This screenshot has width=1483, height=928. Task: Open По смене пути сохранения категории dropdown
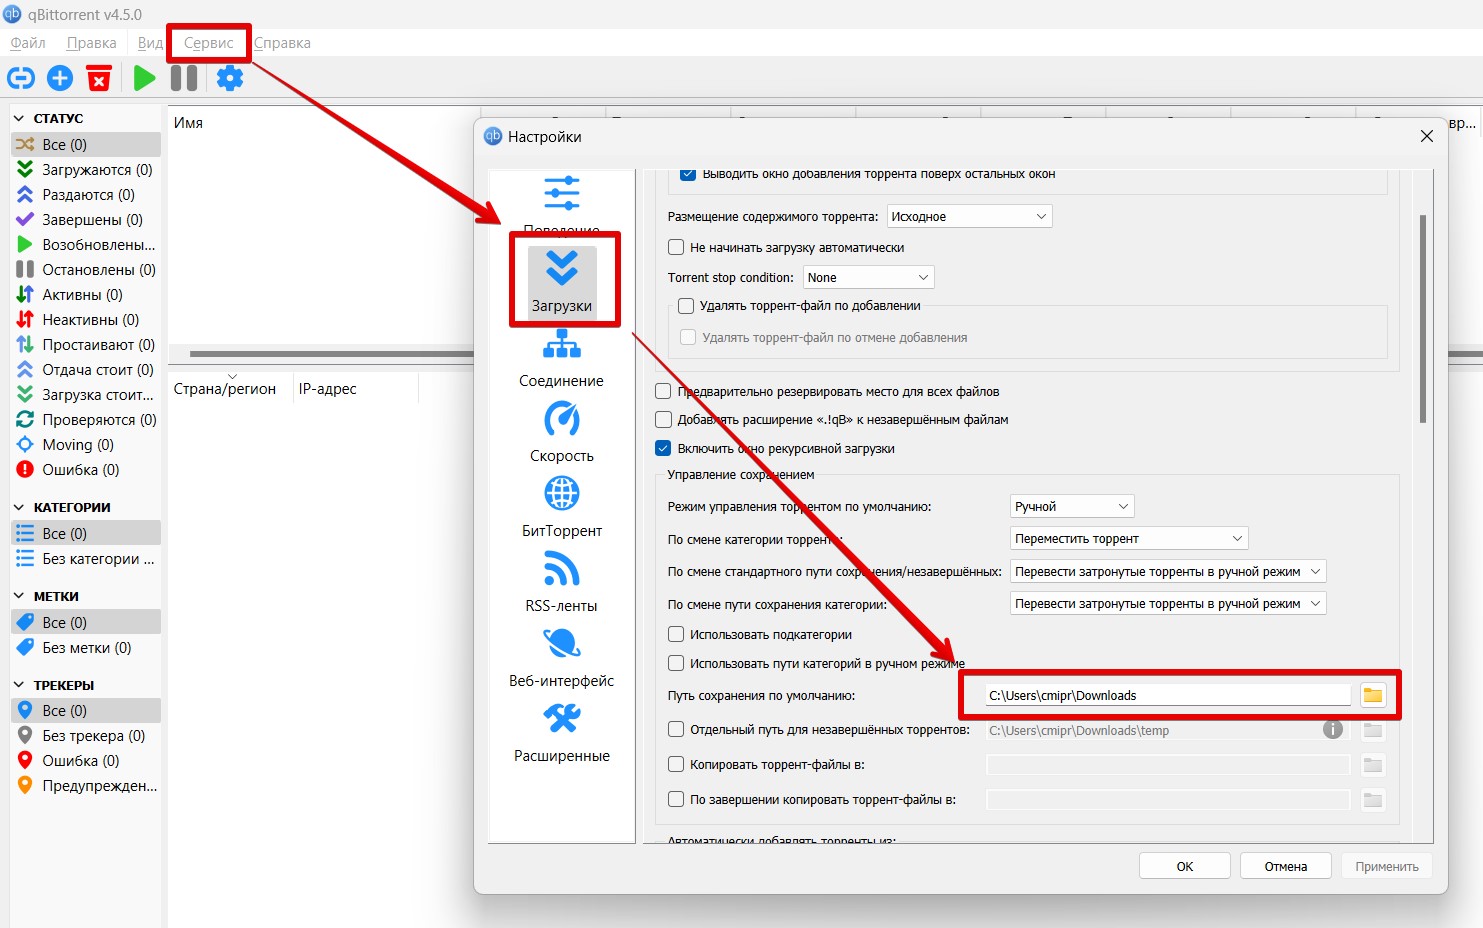(x=1168, y=603)
